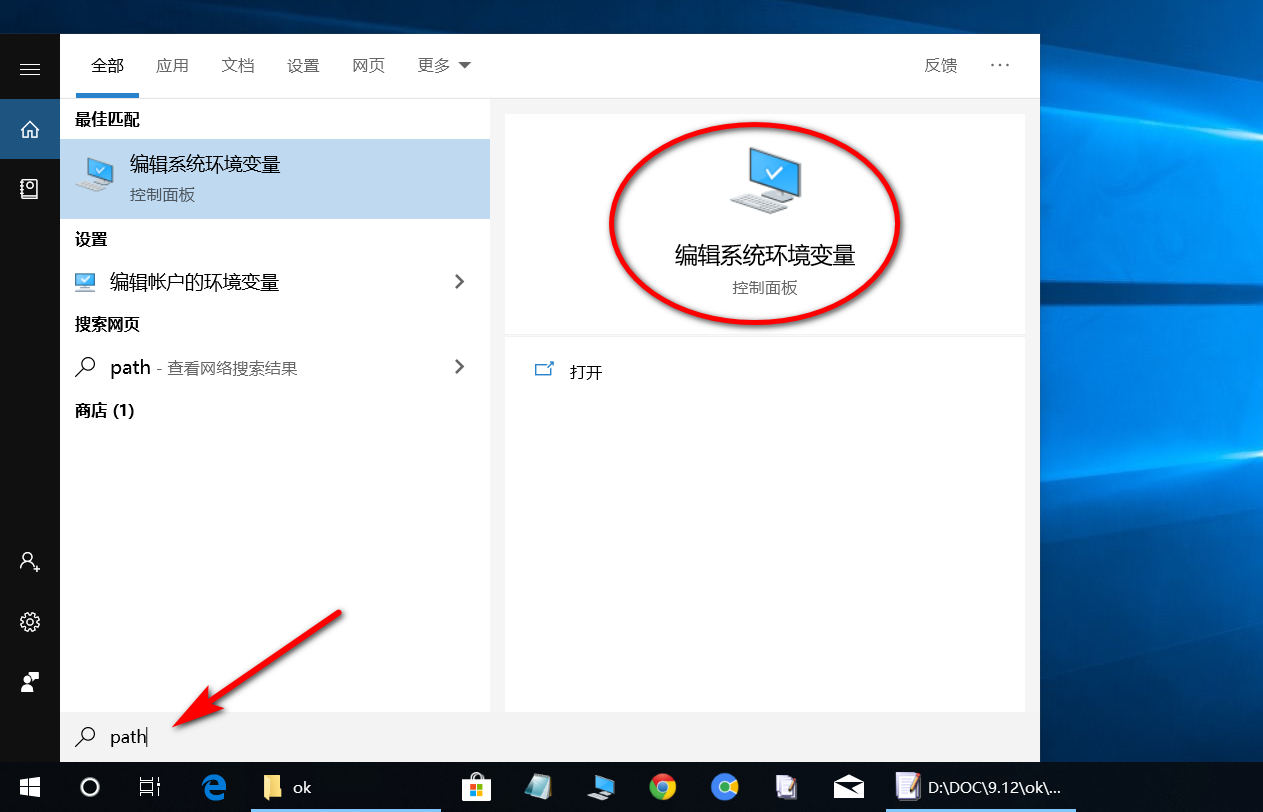Launch Google Chrome from taskbar
Viewport: 1263px width, 812px height.
[x=662, y=787]
